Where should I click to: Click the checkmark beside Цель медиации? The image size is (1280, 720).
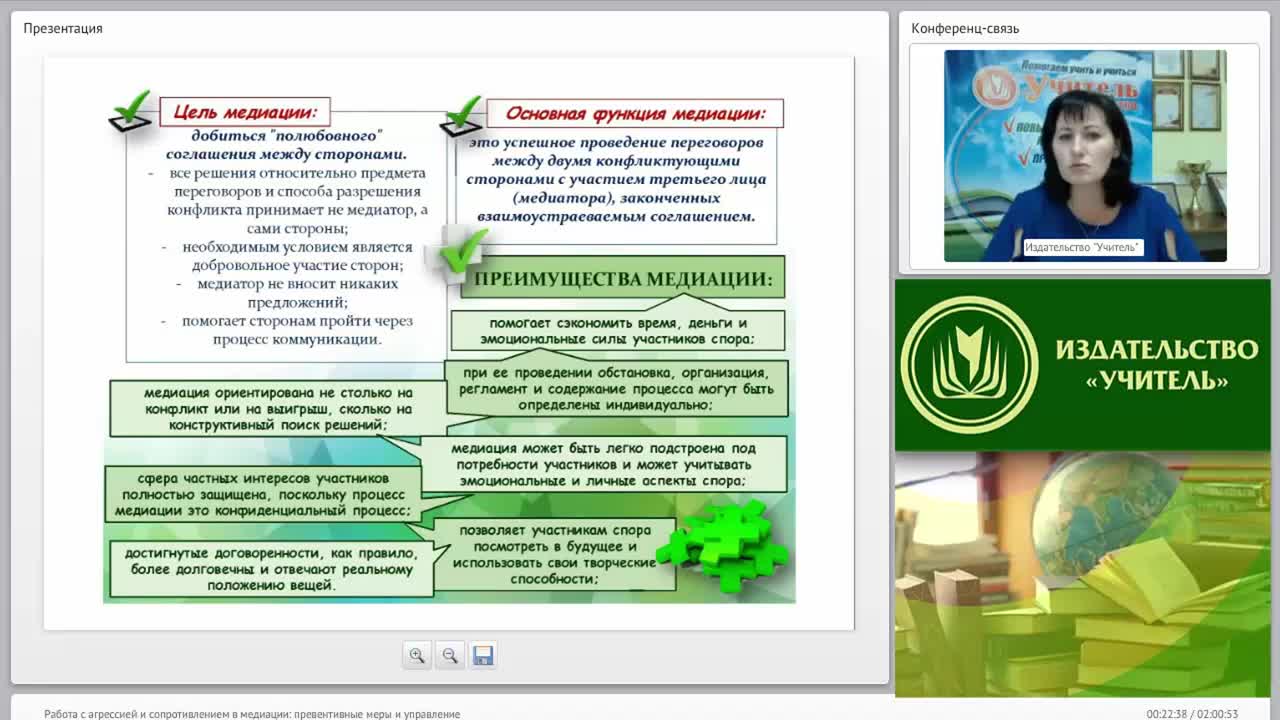pos(131,110)
